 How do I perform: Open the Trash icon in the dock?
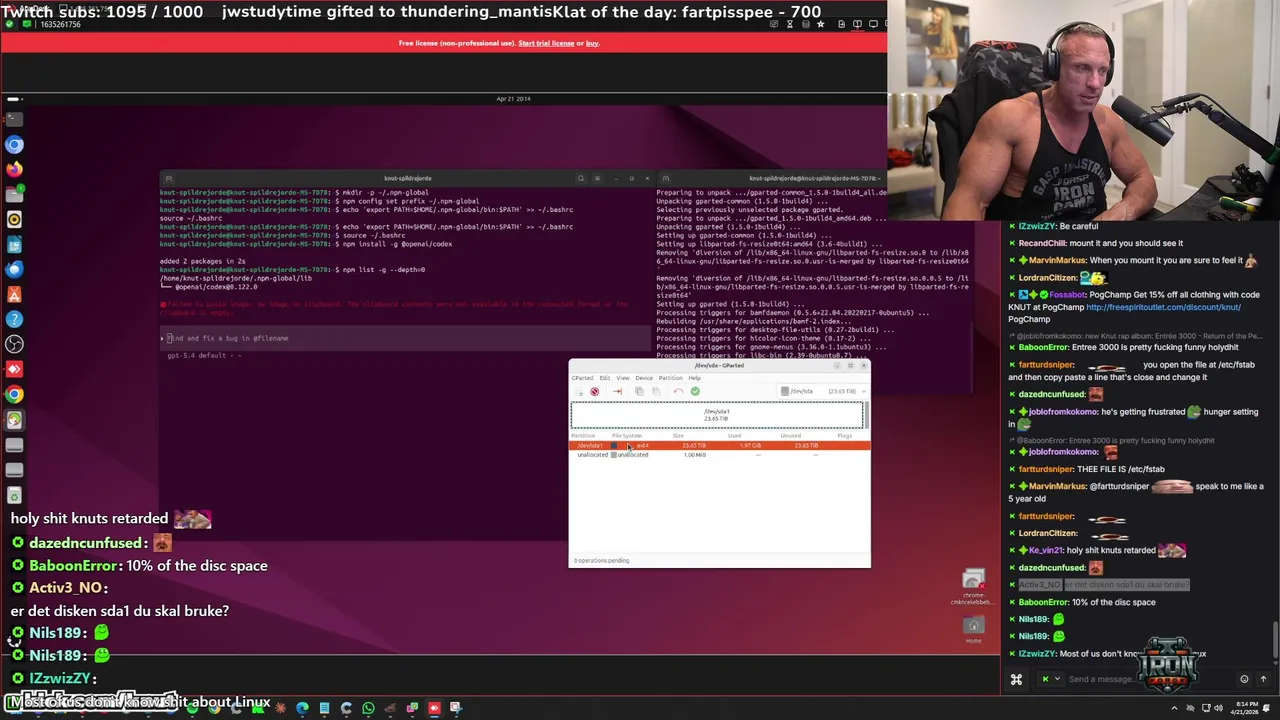pos(14,496)
